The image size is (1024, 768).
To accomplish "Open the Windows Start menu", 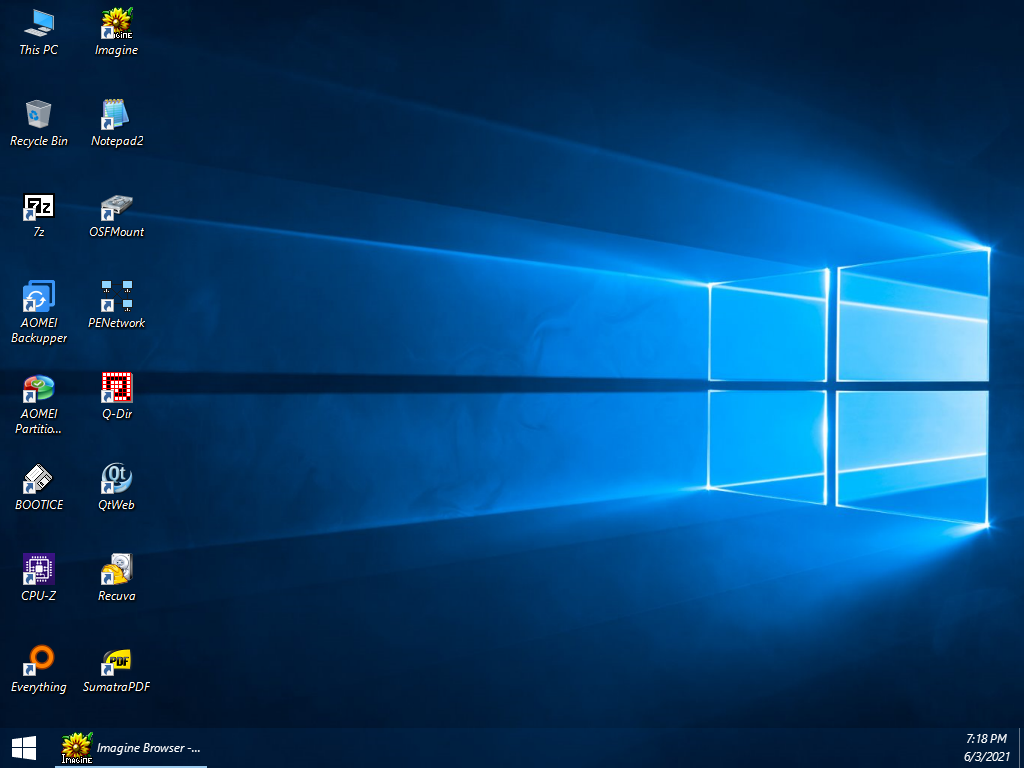I will pos(24,747).
